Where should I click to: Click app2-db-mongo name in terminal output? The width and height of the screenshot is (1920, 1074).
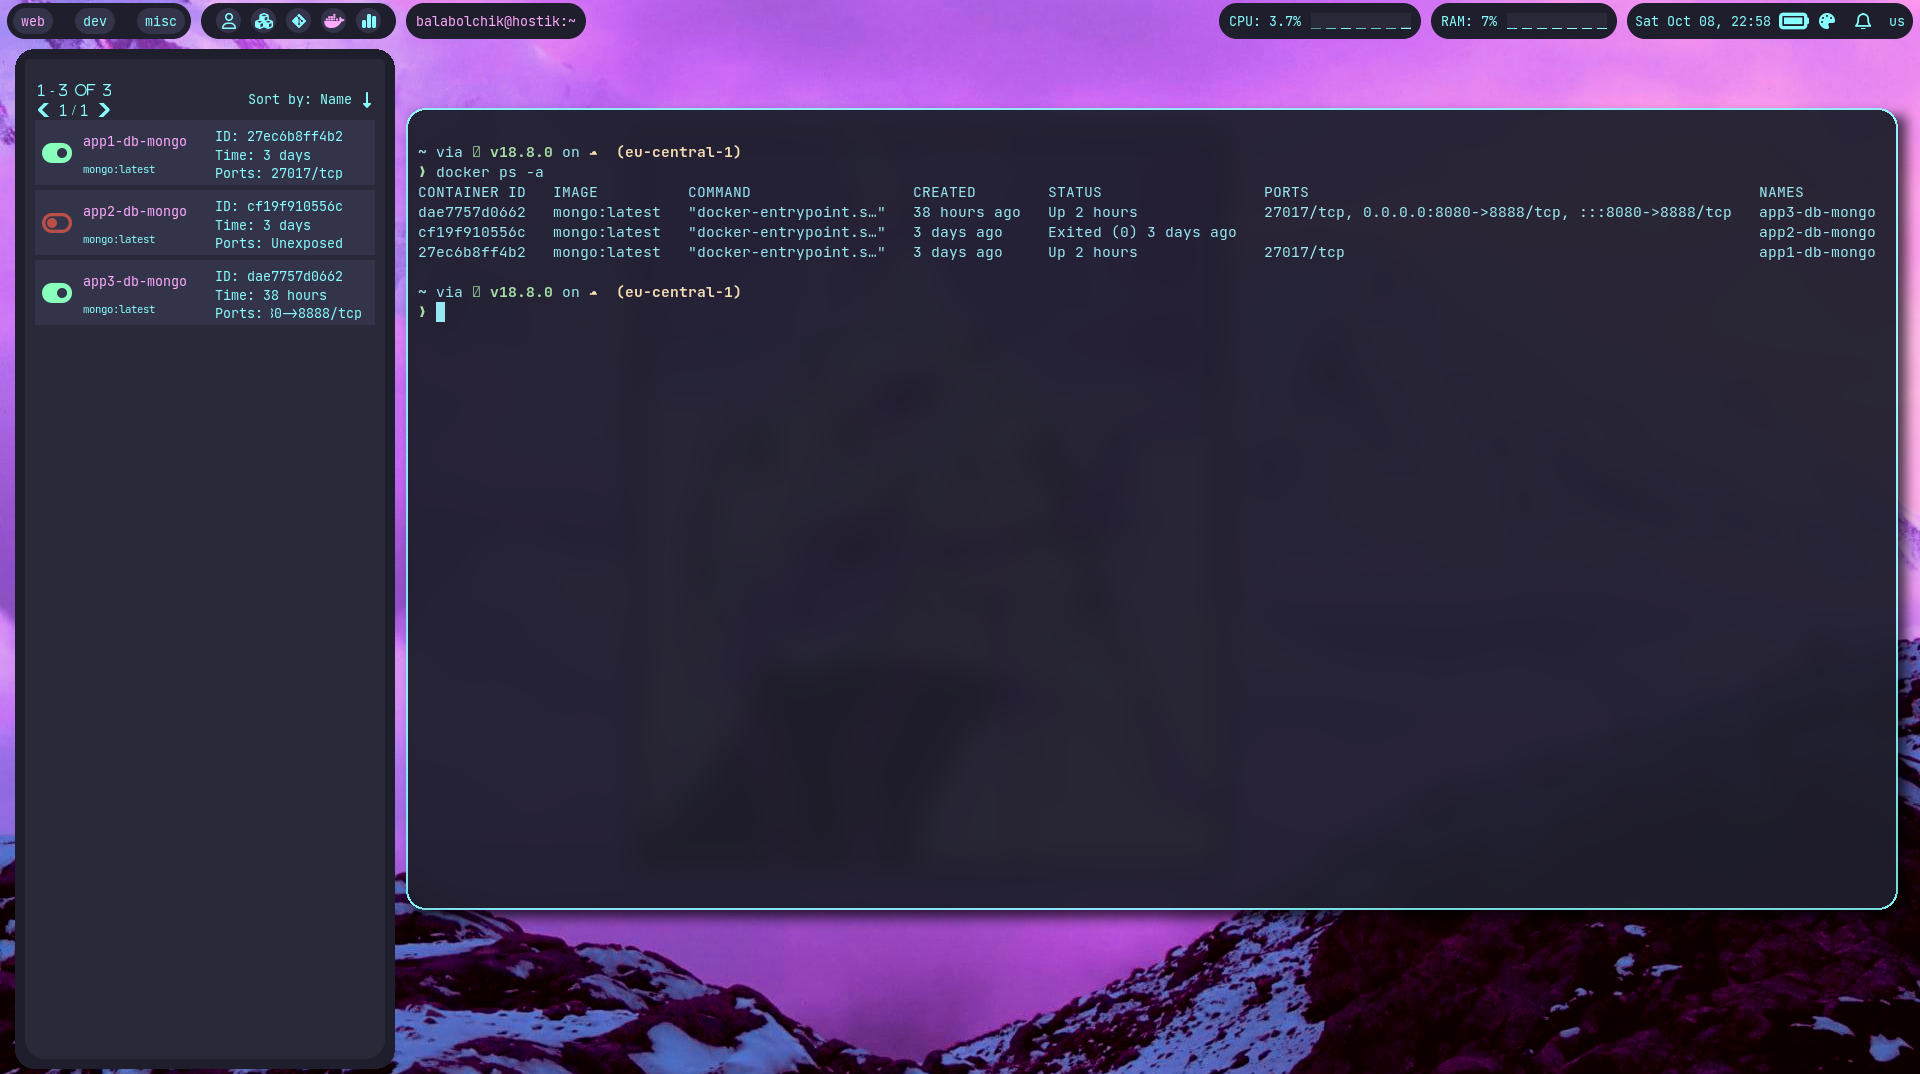click(1817, 232)
